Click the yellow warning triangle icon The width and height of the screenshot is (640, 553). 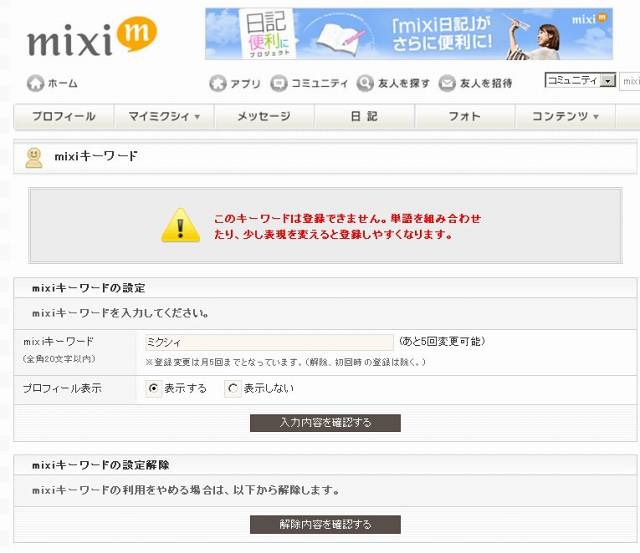coord(180,226)
